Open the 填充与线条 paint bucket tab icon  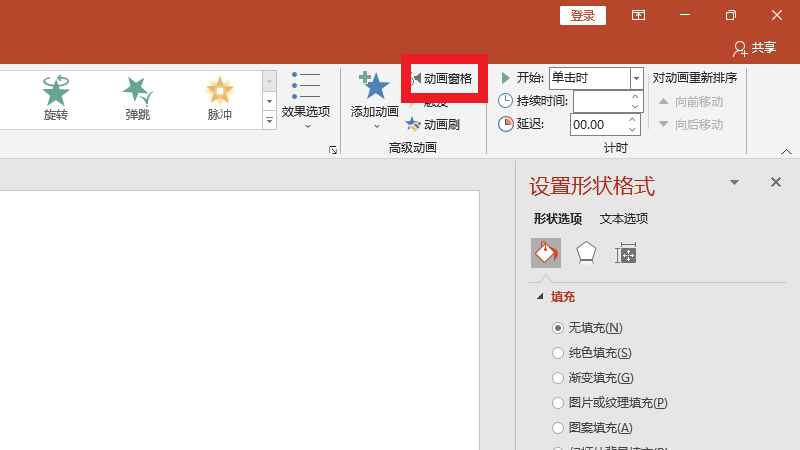pos(545,253)
